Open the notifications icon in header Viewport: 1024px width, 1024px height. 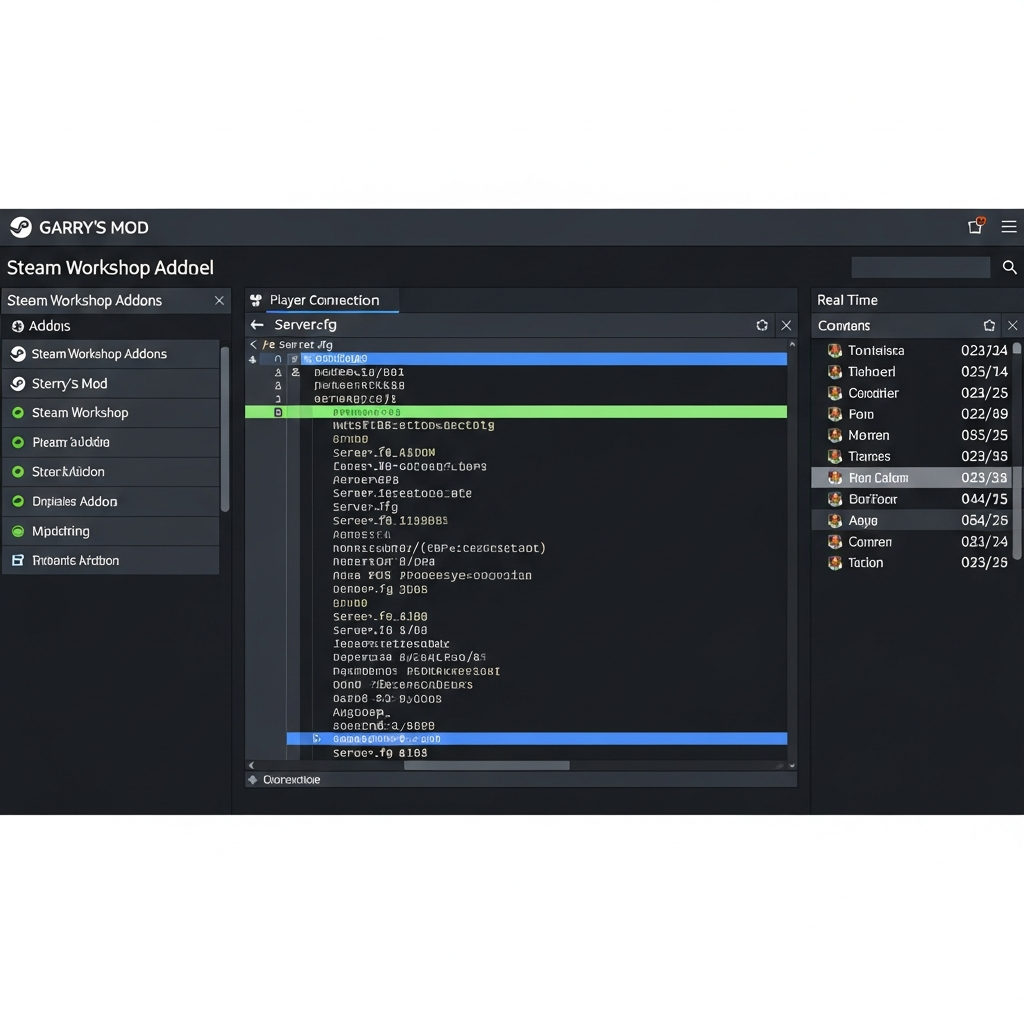(976, 226)
